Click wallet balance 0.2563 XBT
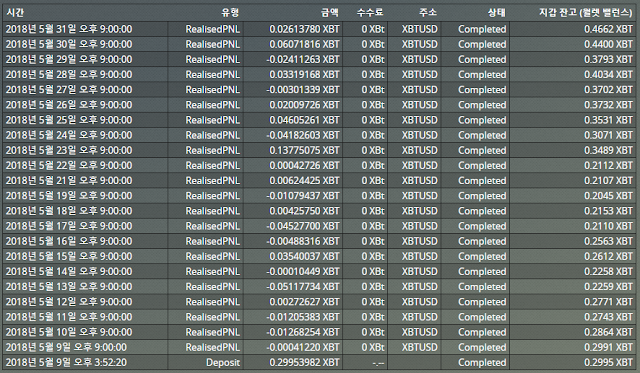 (x=609, y=241)
